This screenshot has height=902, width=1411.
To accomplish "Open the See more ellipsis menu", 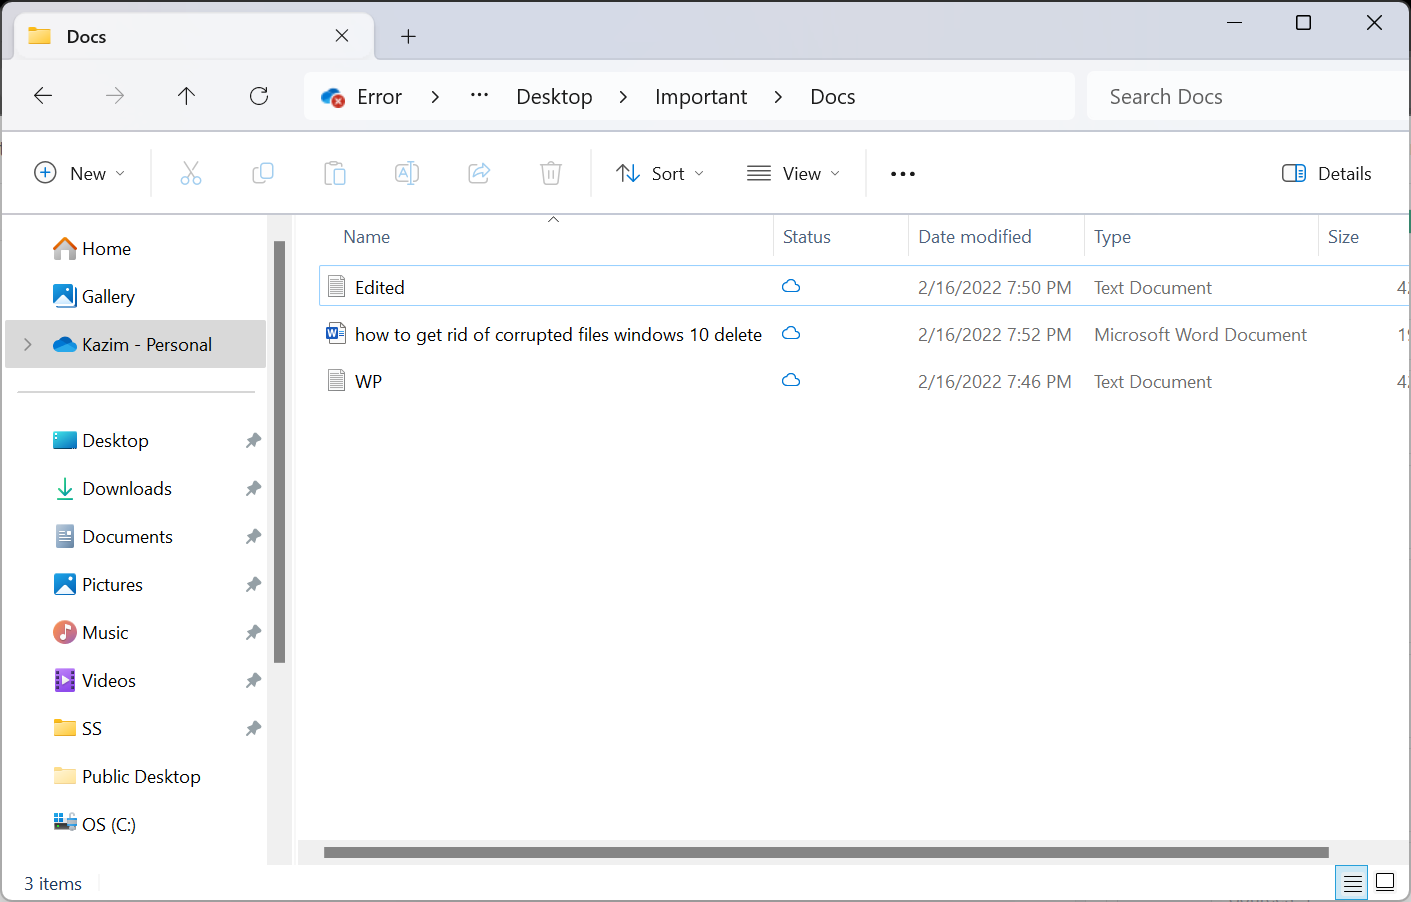I will (x=902, y=173).
